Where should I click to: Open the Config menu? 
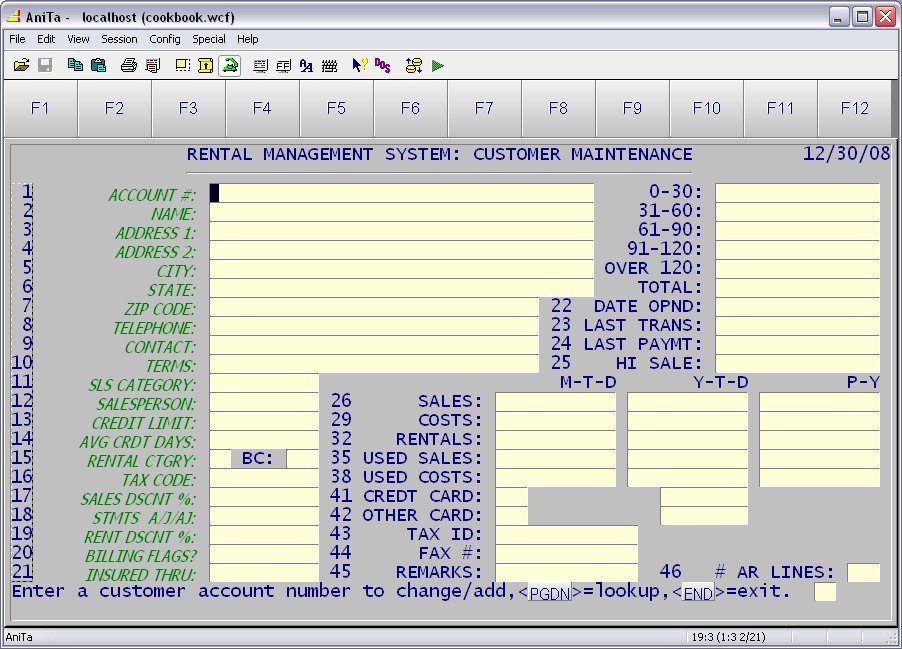165,39
